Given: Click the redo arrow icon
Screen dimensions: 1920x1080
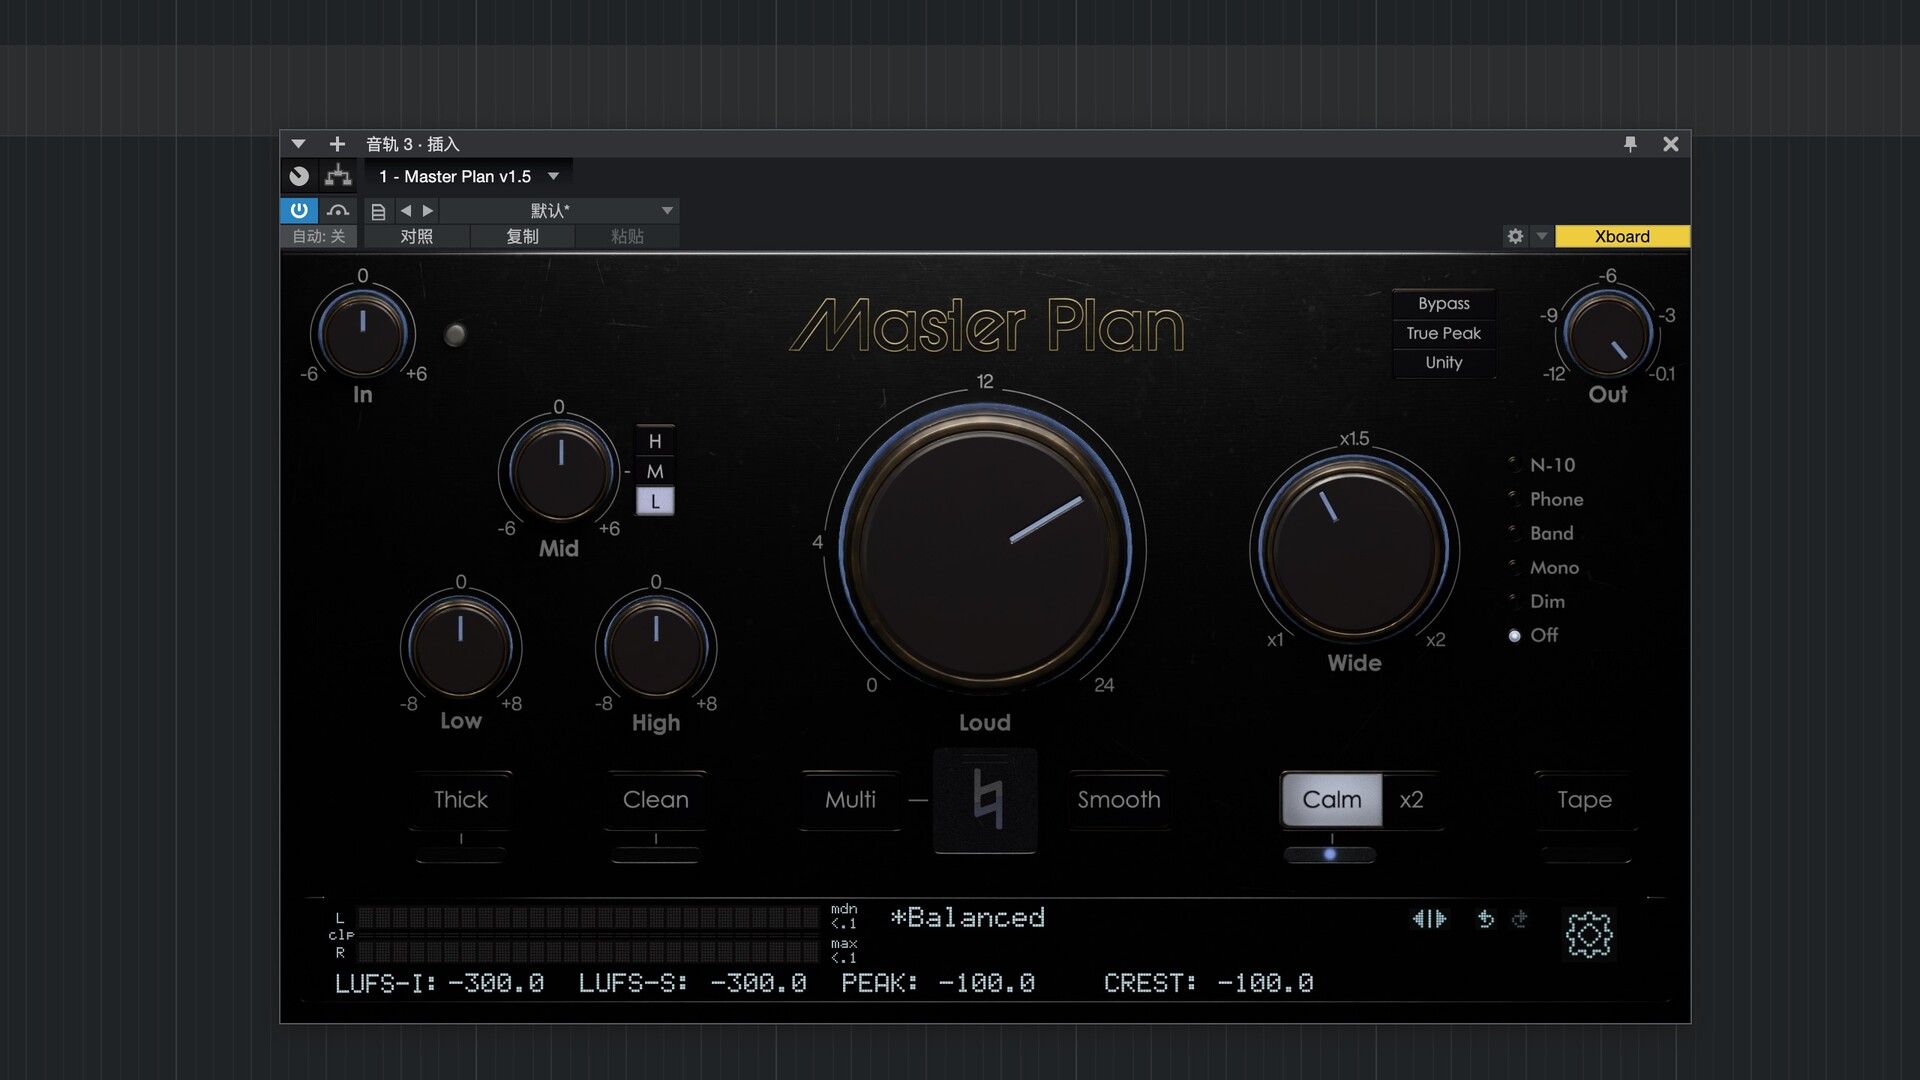Looking at the screenshot, I should click(x=1519, y=918).
